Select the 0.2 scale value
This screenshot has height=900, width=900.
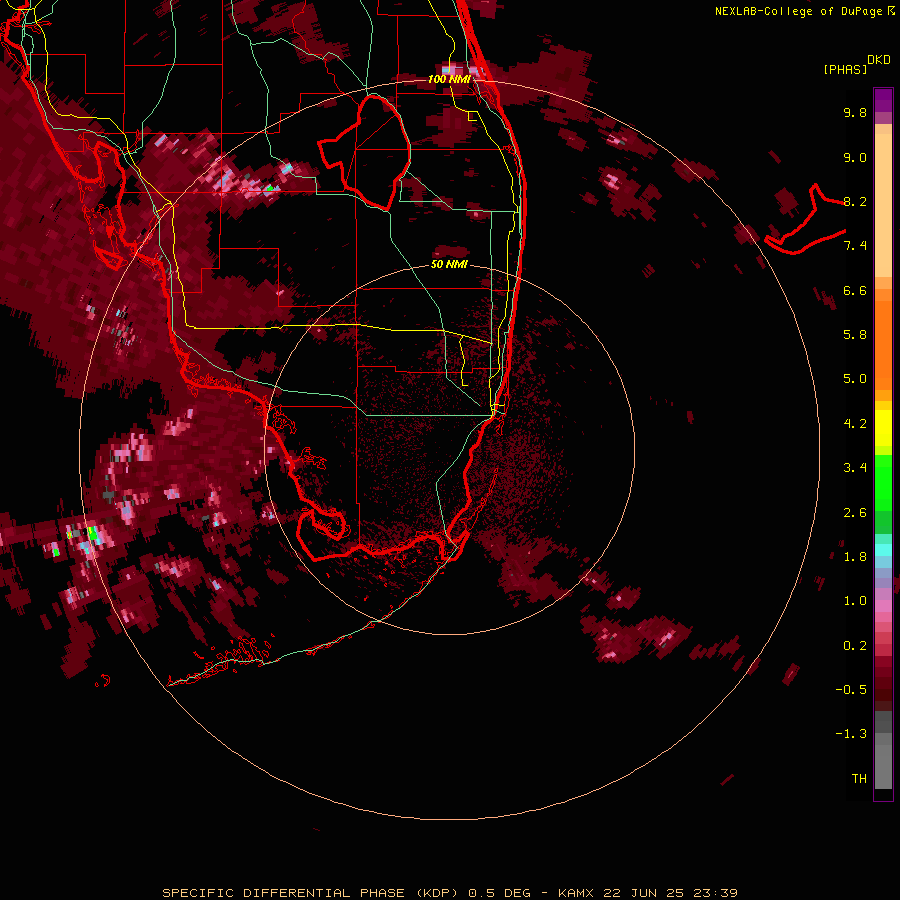[855, 646]
